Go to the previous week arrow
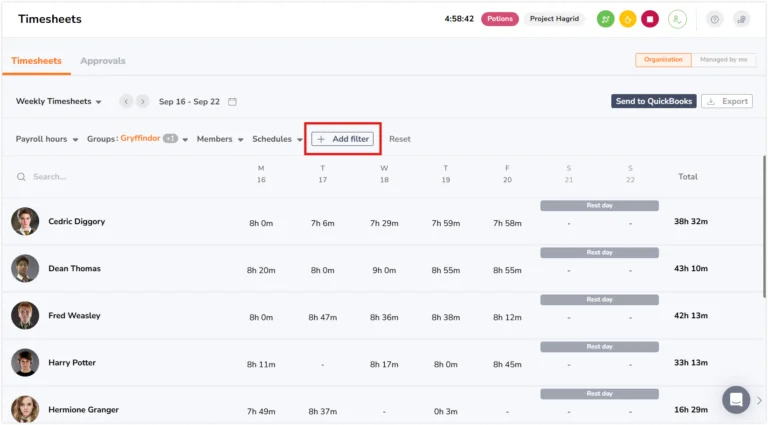768x425 pixels. 126,101
